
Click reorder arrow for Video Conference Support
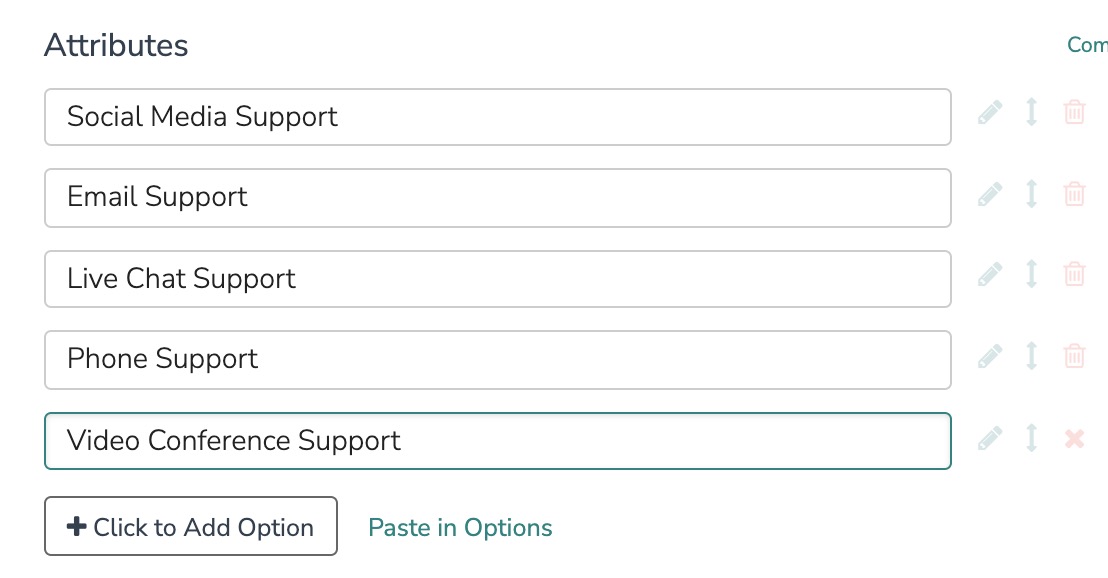pos(1031,437)
